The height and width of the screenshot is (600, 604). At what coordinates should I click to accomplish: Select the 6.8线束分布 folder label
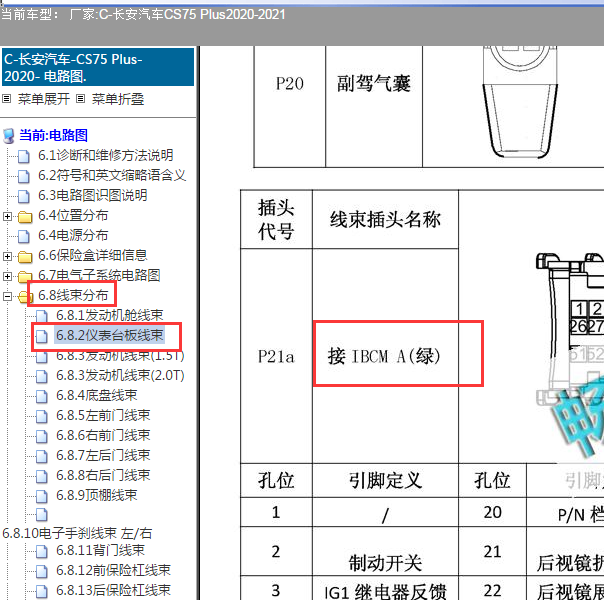pyautogui.click(x=73, y=295)
